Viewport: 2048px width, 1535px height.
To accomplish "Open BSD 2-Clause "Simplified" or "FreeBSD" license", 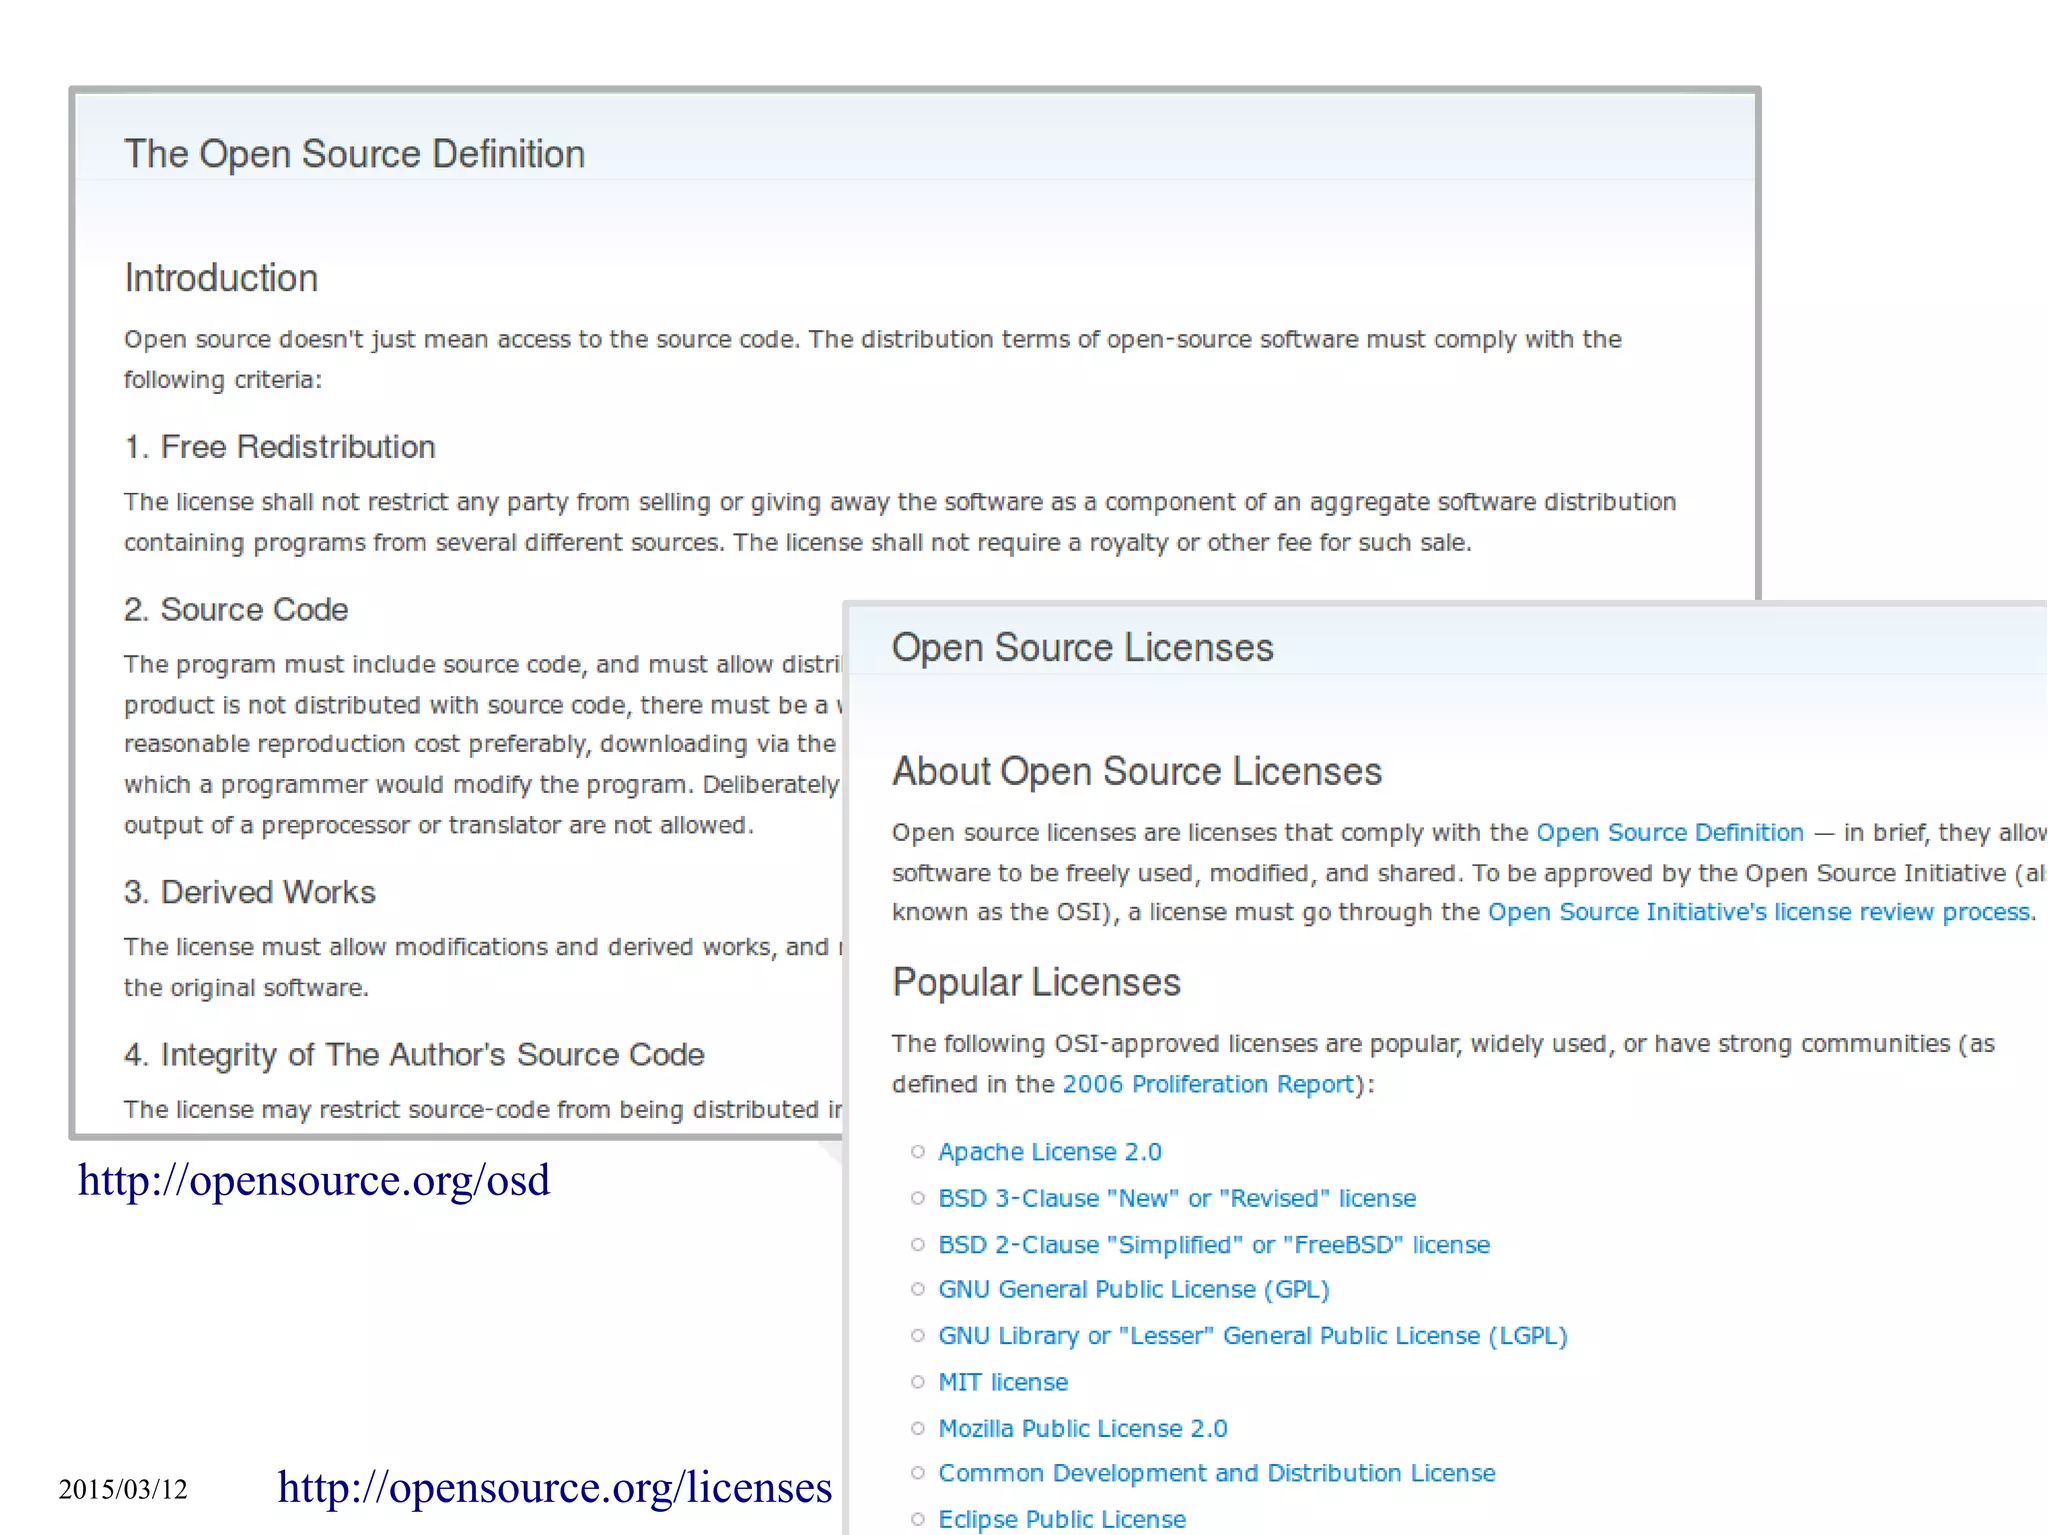I will click(x=1214, y=1245).
